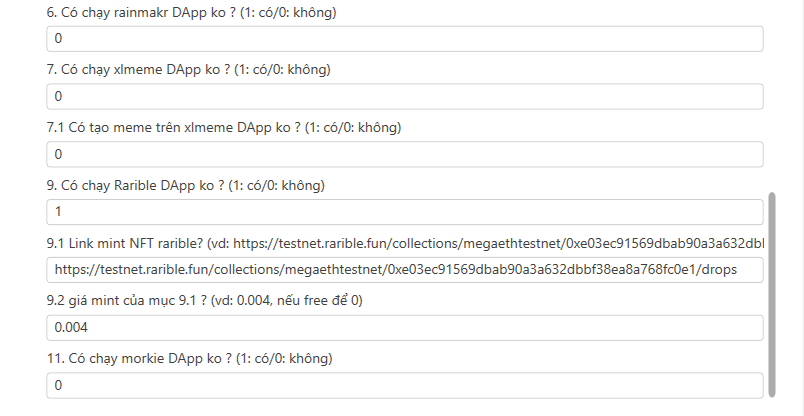Click the example testnet.rarible.fun URL in label 9.1

tap(498, 243)
